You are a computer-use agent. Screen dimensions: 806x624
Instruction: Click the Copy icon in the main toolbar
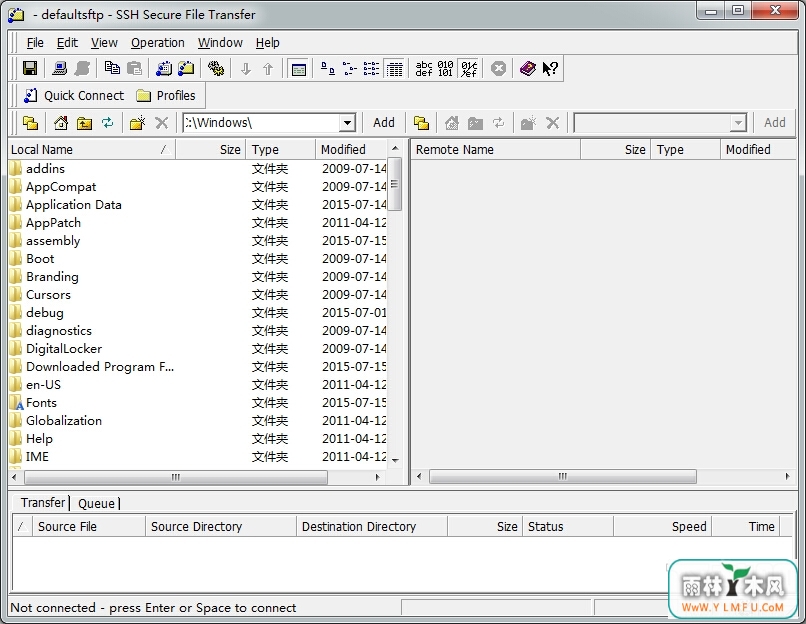point(112,68)
